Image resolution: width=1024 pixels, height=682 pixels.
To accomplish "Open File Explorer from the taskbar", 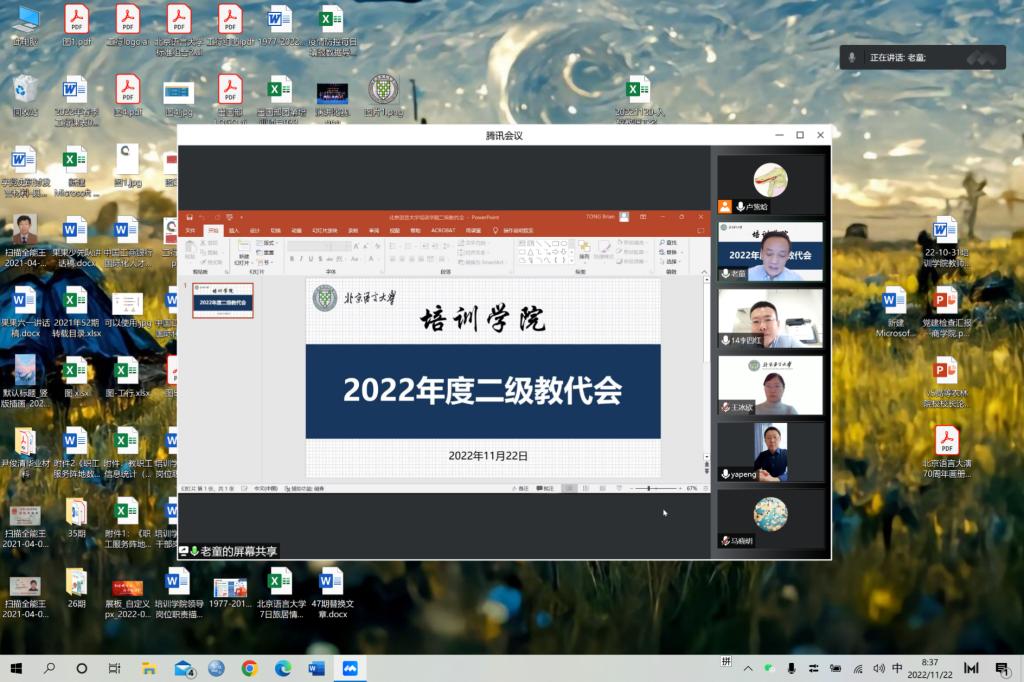I will tap(149, 668).
